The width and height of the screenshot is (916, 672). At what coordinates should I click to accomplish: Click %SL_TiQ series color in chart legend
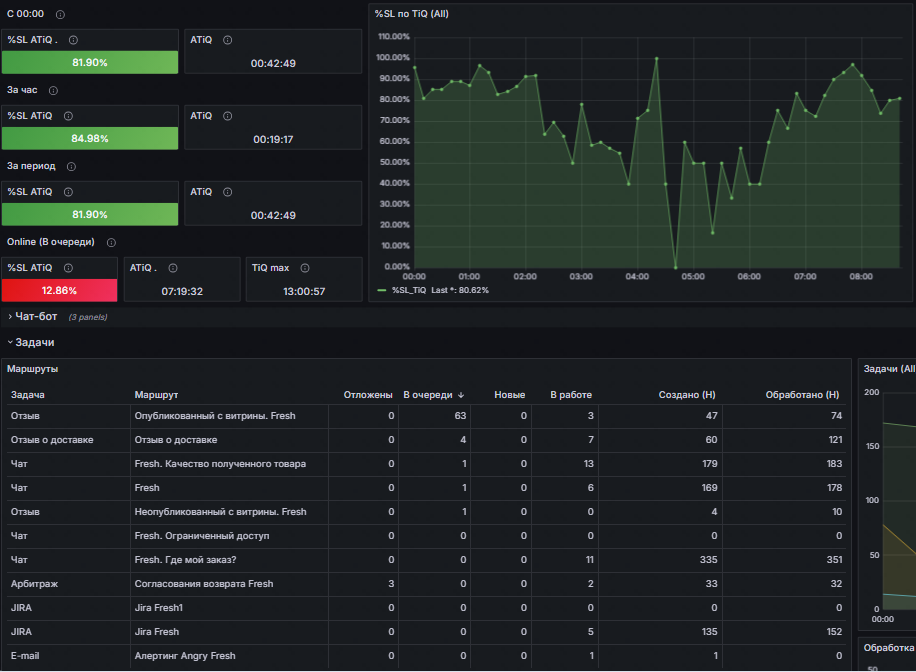[382, 290]
